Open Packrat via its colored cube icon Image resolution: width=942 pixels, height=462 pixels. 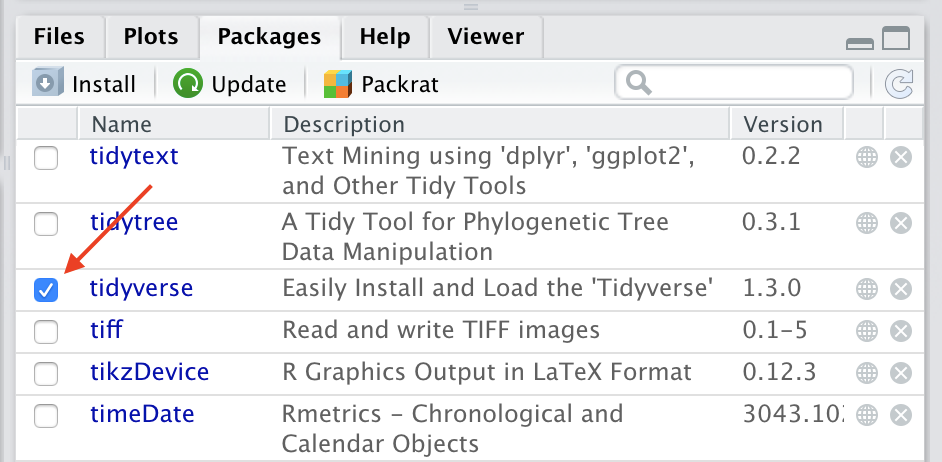tap(338, 83)
